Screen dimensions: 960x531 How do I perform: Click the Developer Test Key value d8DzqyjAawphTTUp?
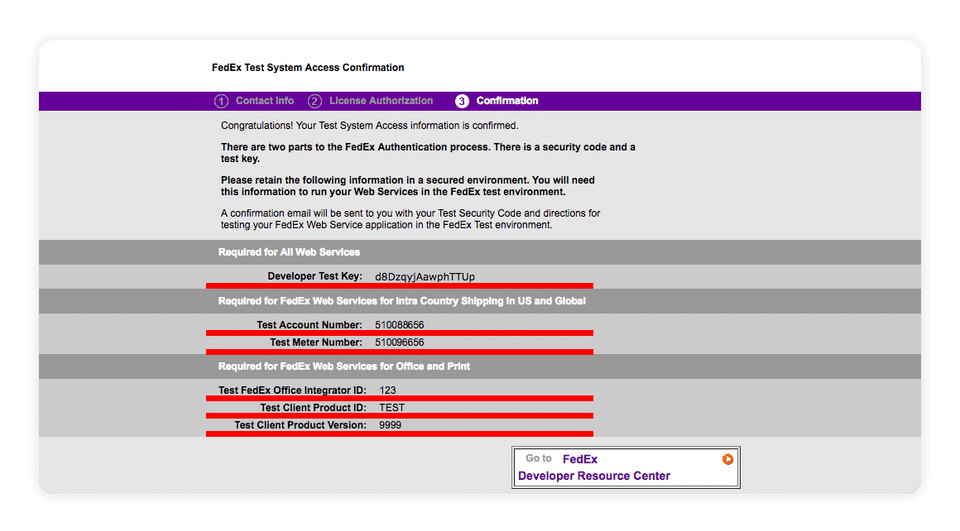point(425,276)
